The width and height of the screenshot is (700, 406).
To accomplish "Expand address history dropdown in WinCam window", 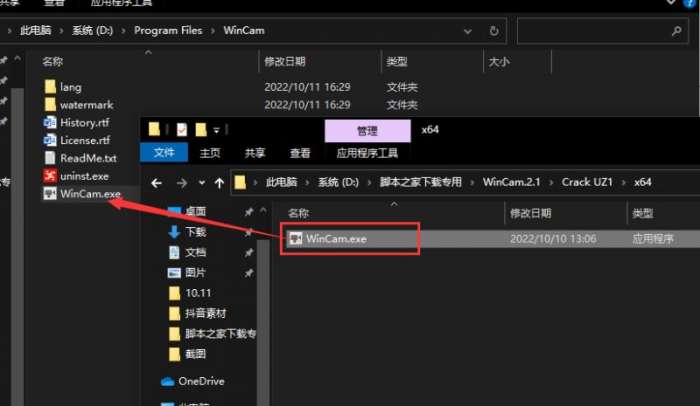I will (x=467, y=31).
